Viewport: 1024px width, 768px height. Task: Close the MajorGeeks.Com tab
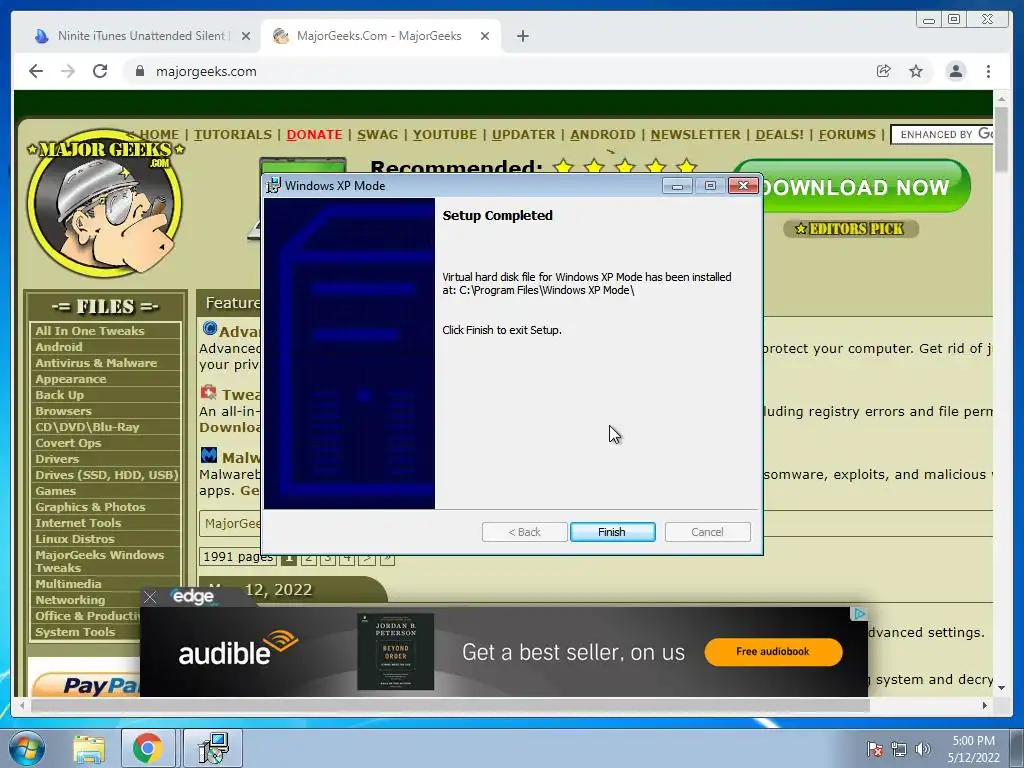point(485,36)
